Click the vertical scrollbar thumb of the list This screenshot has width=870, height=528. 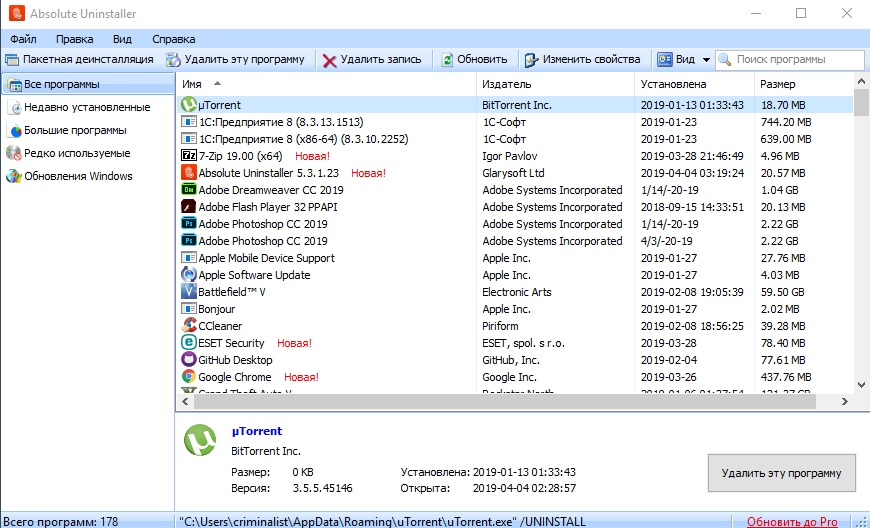pos(861,103)
